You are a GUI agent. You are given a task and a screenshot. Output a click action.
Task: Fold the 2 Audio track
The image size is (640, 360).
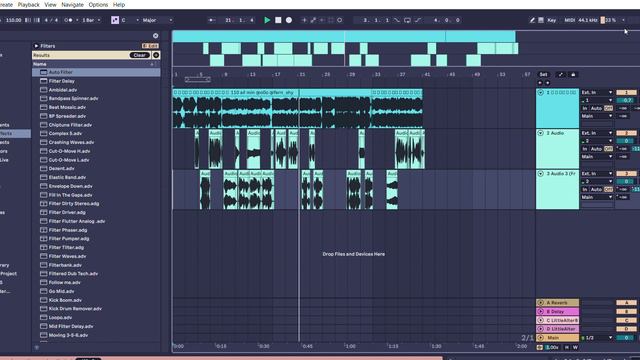(540, 133)
